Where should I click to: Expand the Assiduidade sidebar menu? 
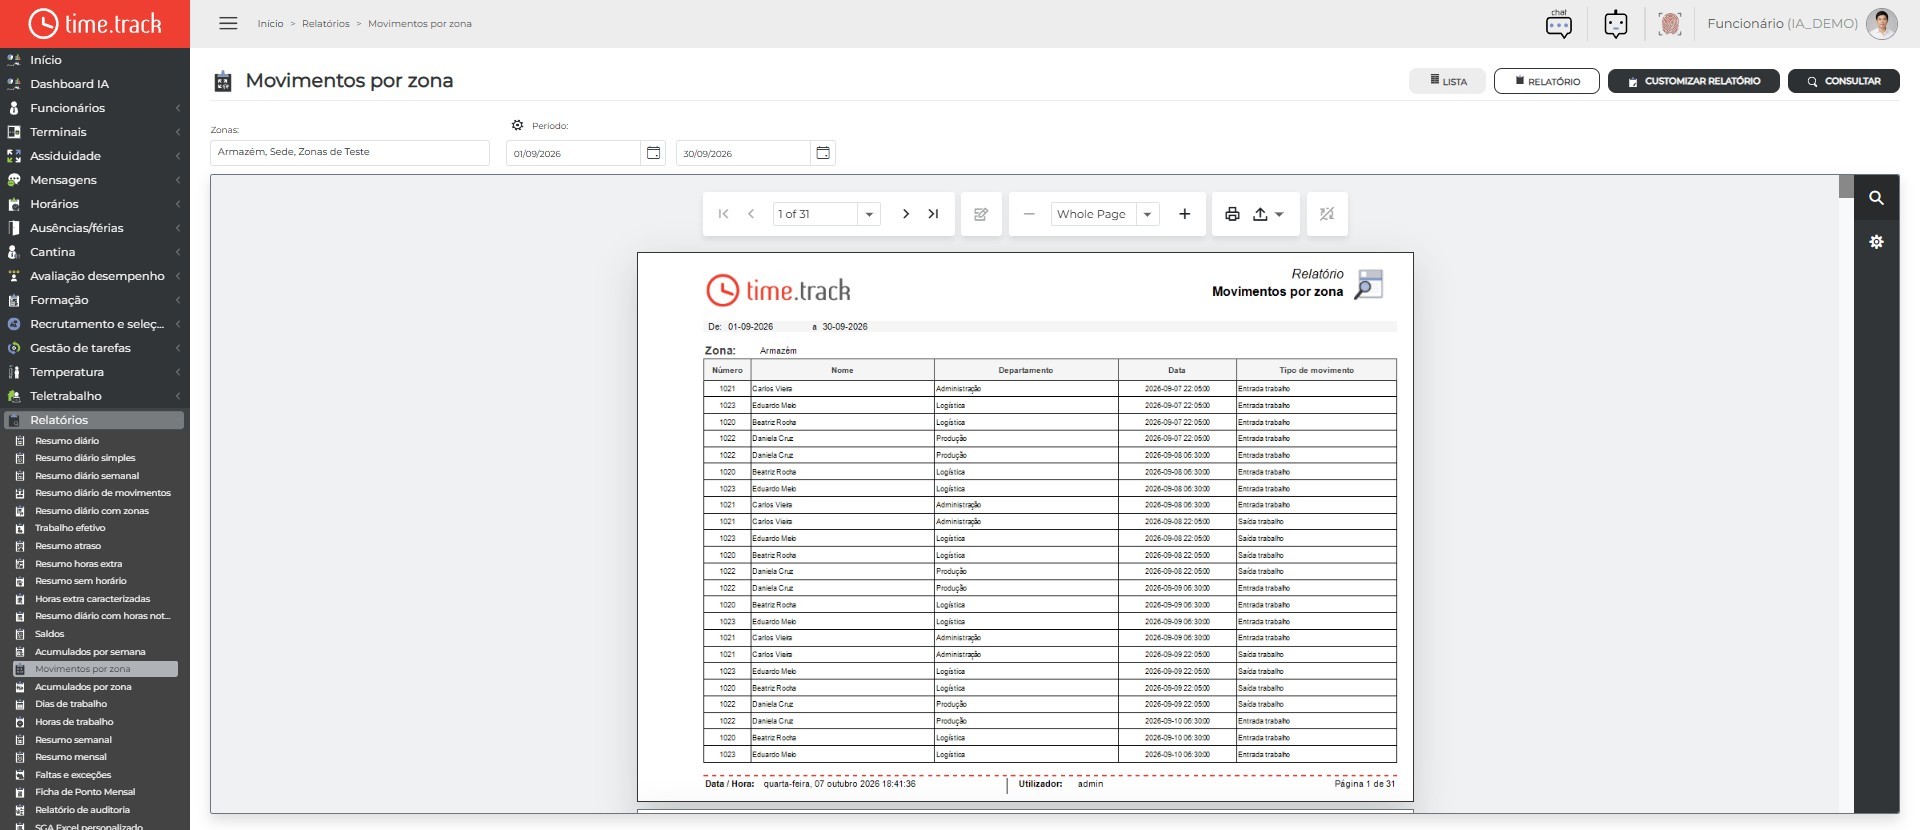point(95,156)
